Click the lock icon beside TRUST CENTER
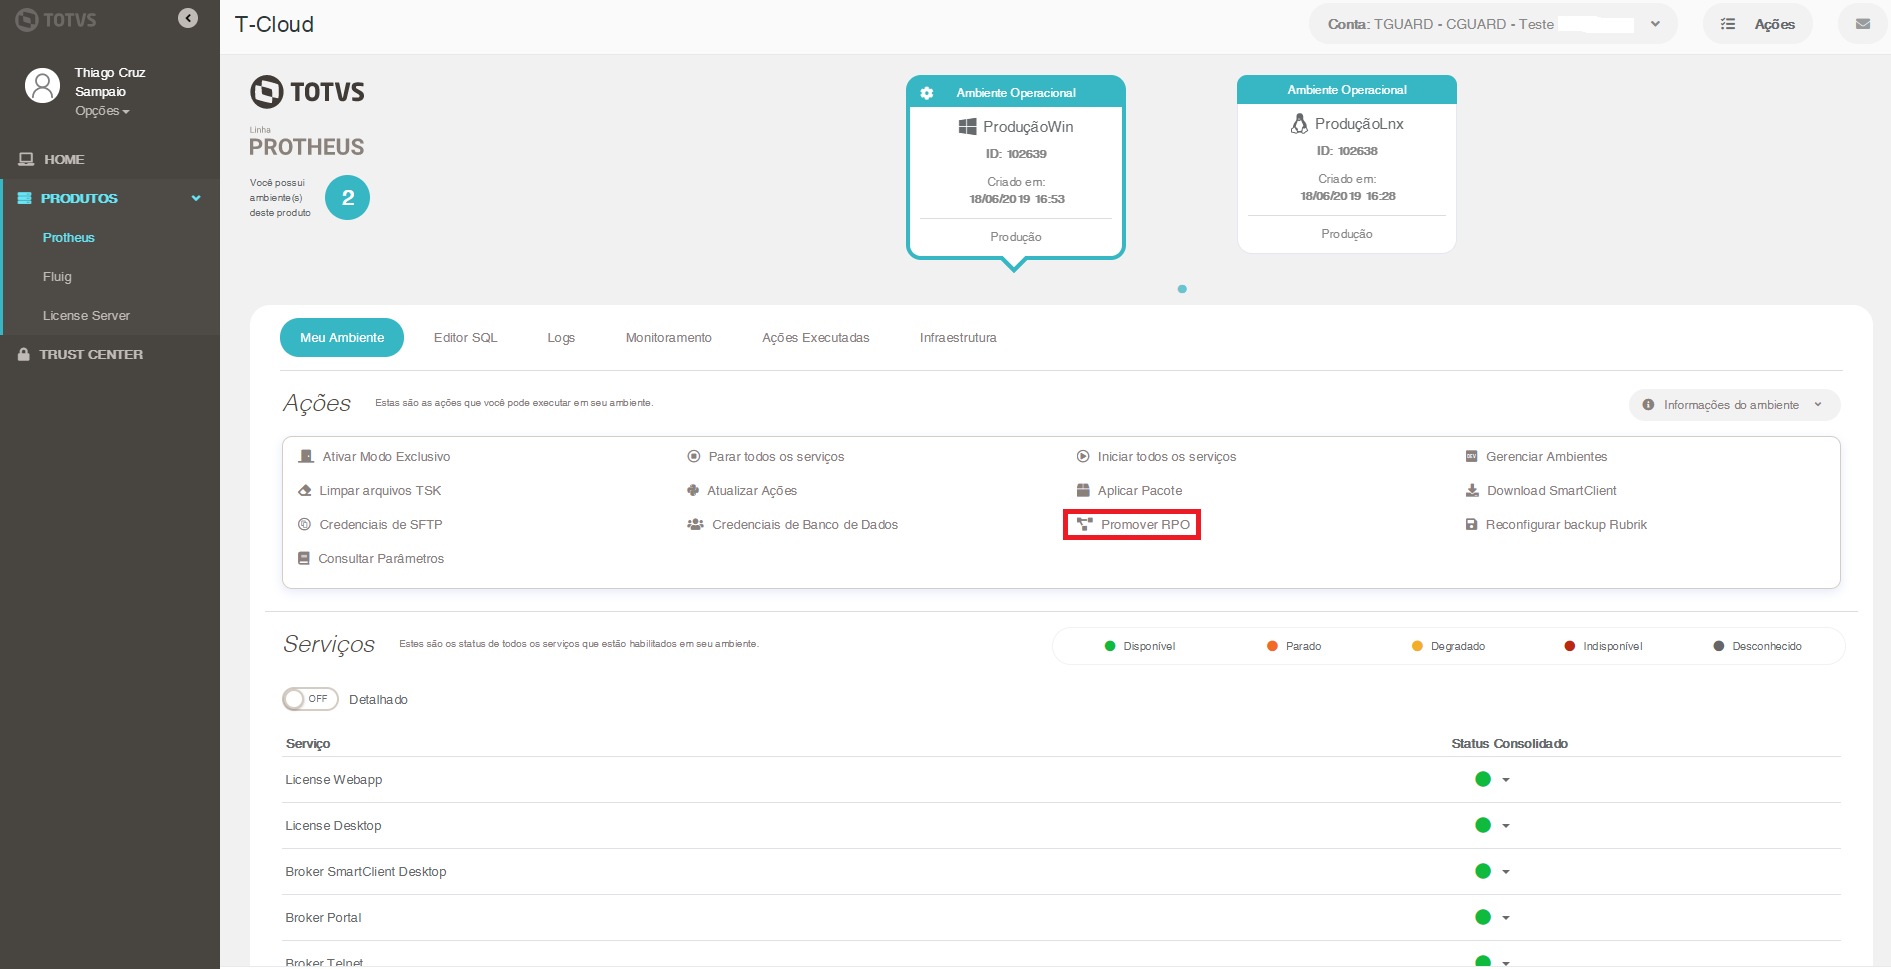 (24, 354)
